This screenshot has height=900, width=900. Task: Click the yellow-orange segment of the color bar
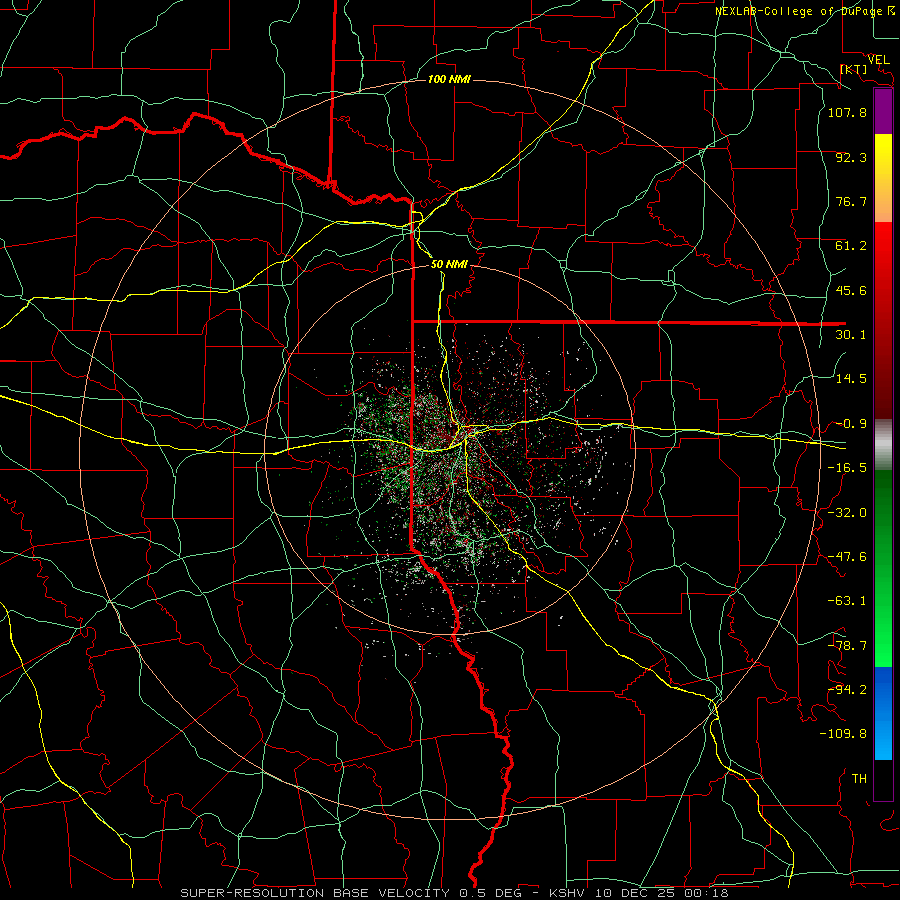point(883,178)
